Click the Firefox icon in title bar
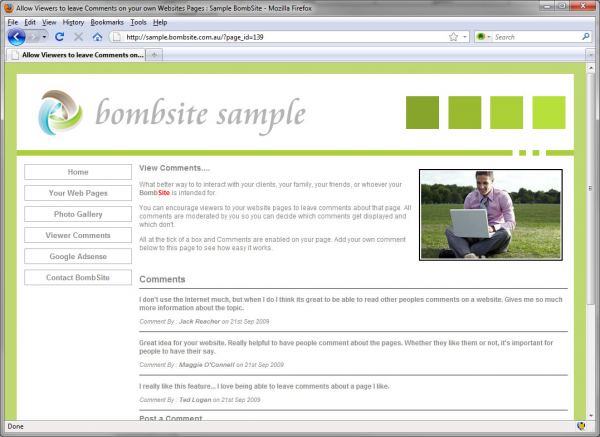The height and width of the screenshot is (437, 600). pyautogui.click(x=8, y=8)
